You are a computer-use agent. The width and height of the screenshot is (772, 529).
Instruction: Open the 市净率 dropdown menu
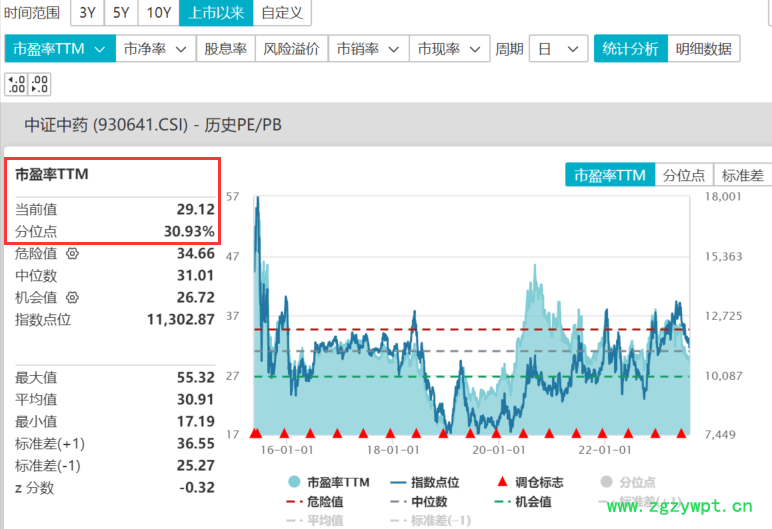(155, 49)
